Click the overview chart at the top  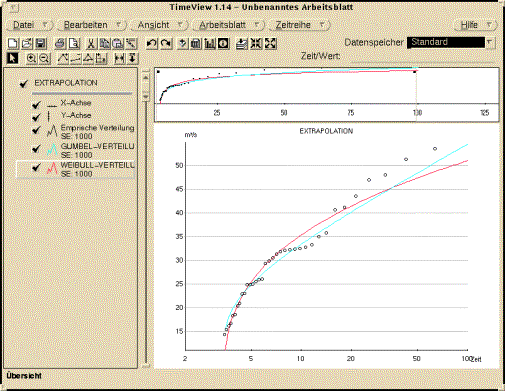(326, 95)
